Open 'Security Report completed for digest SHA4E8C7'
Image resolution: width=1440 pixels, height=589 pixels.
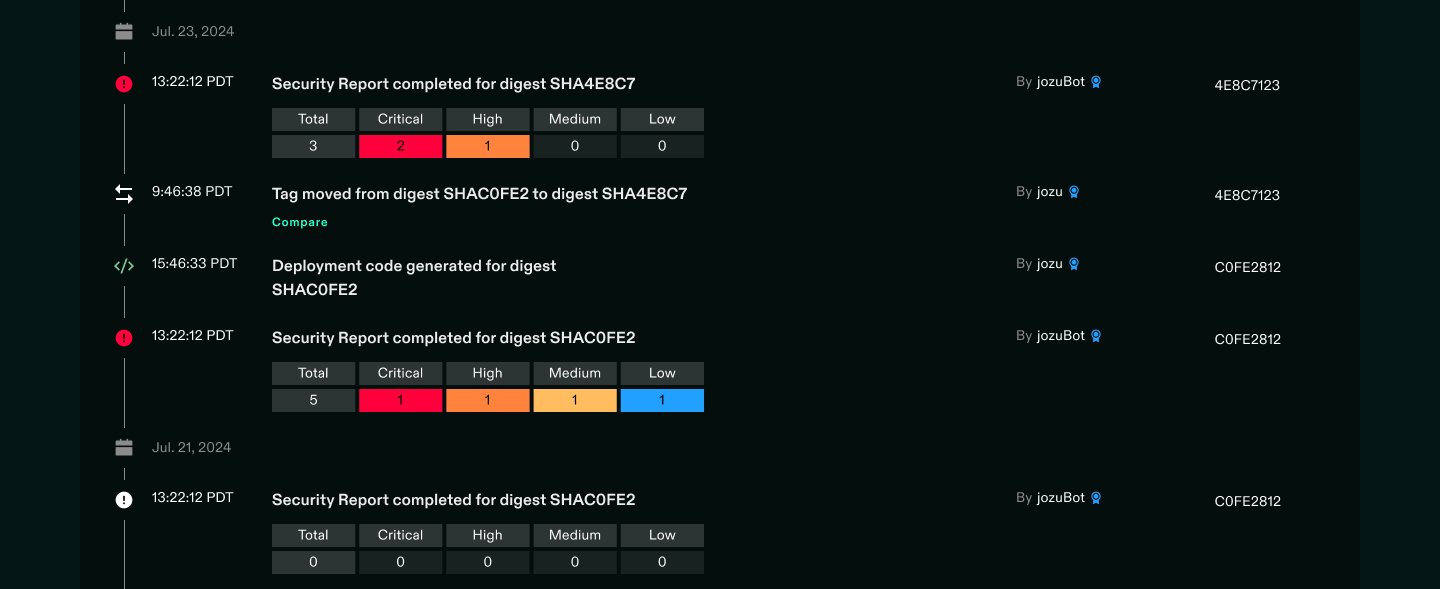453,84
